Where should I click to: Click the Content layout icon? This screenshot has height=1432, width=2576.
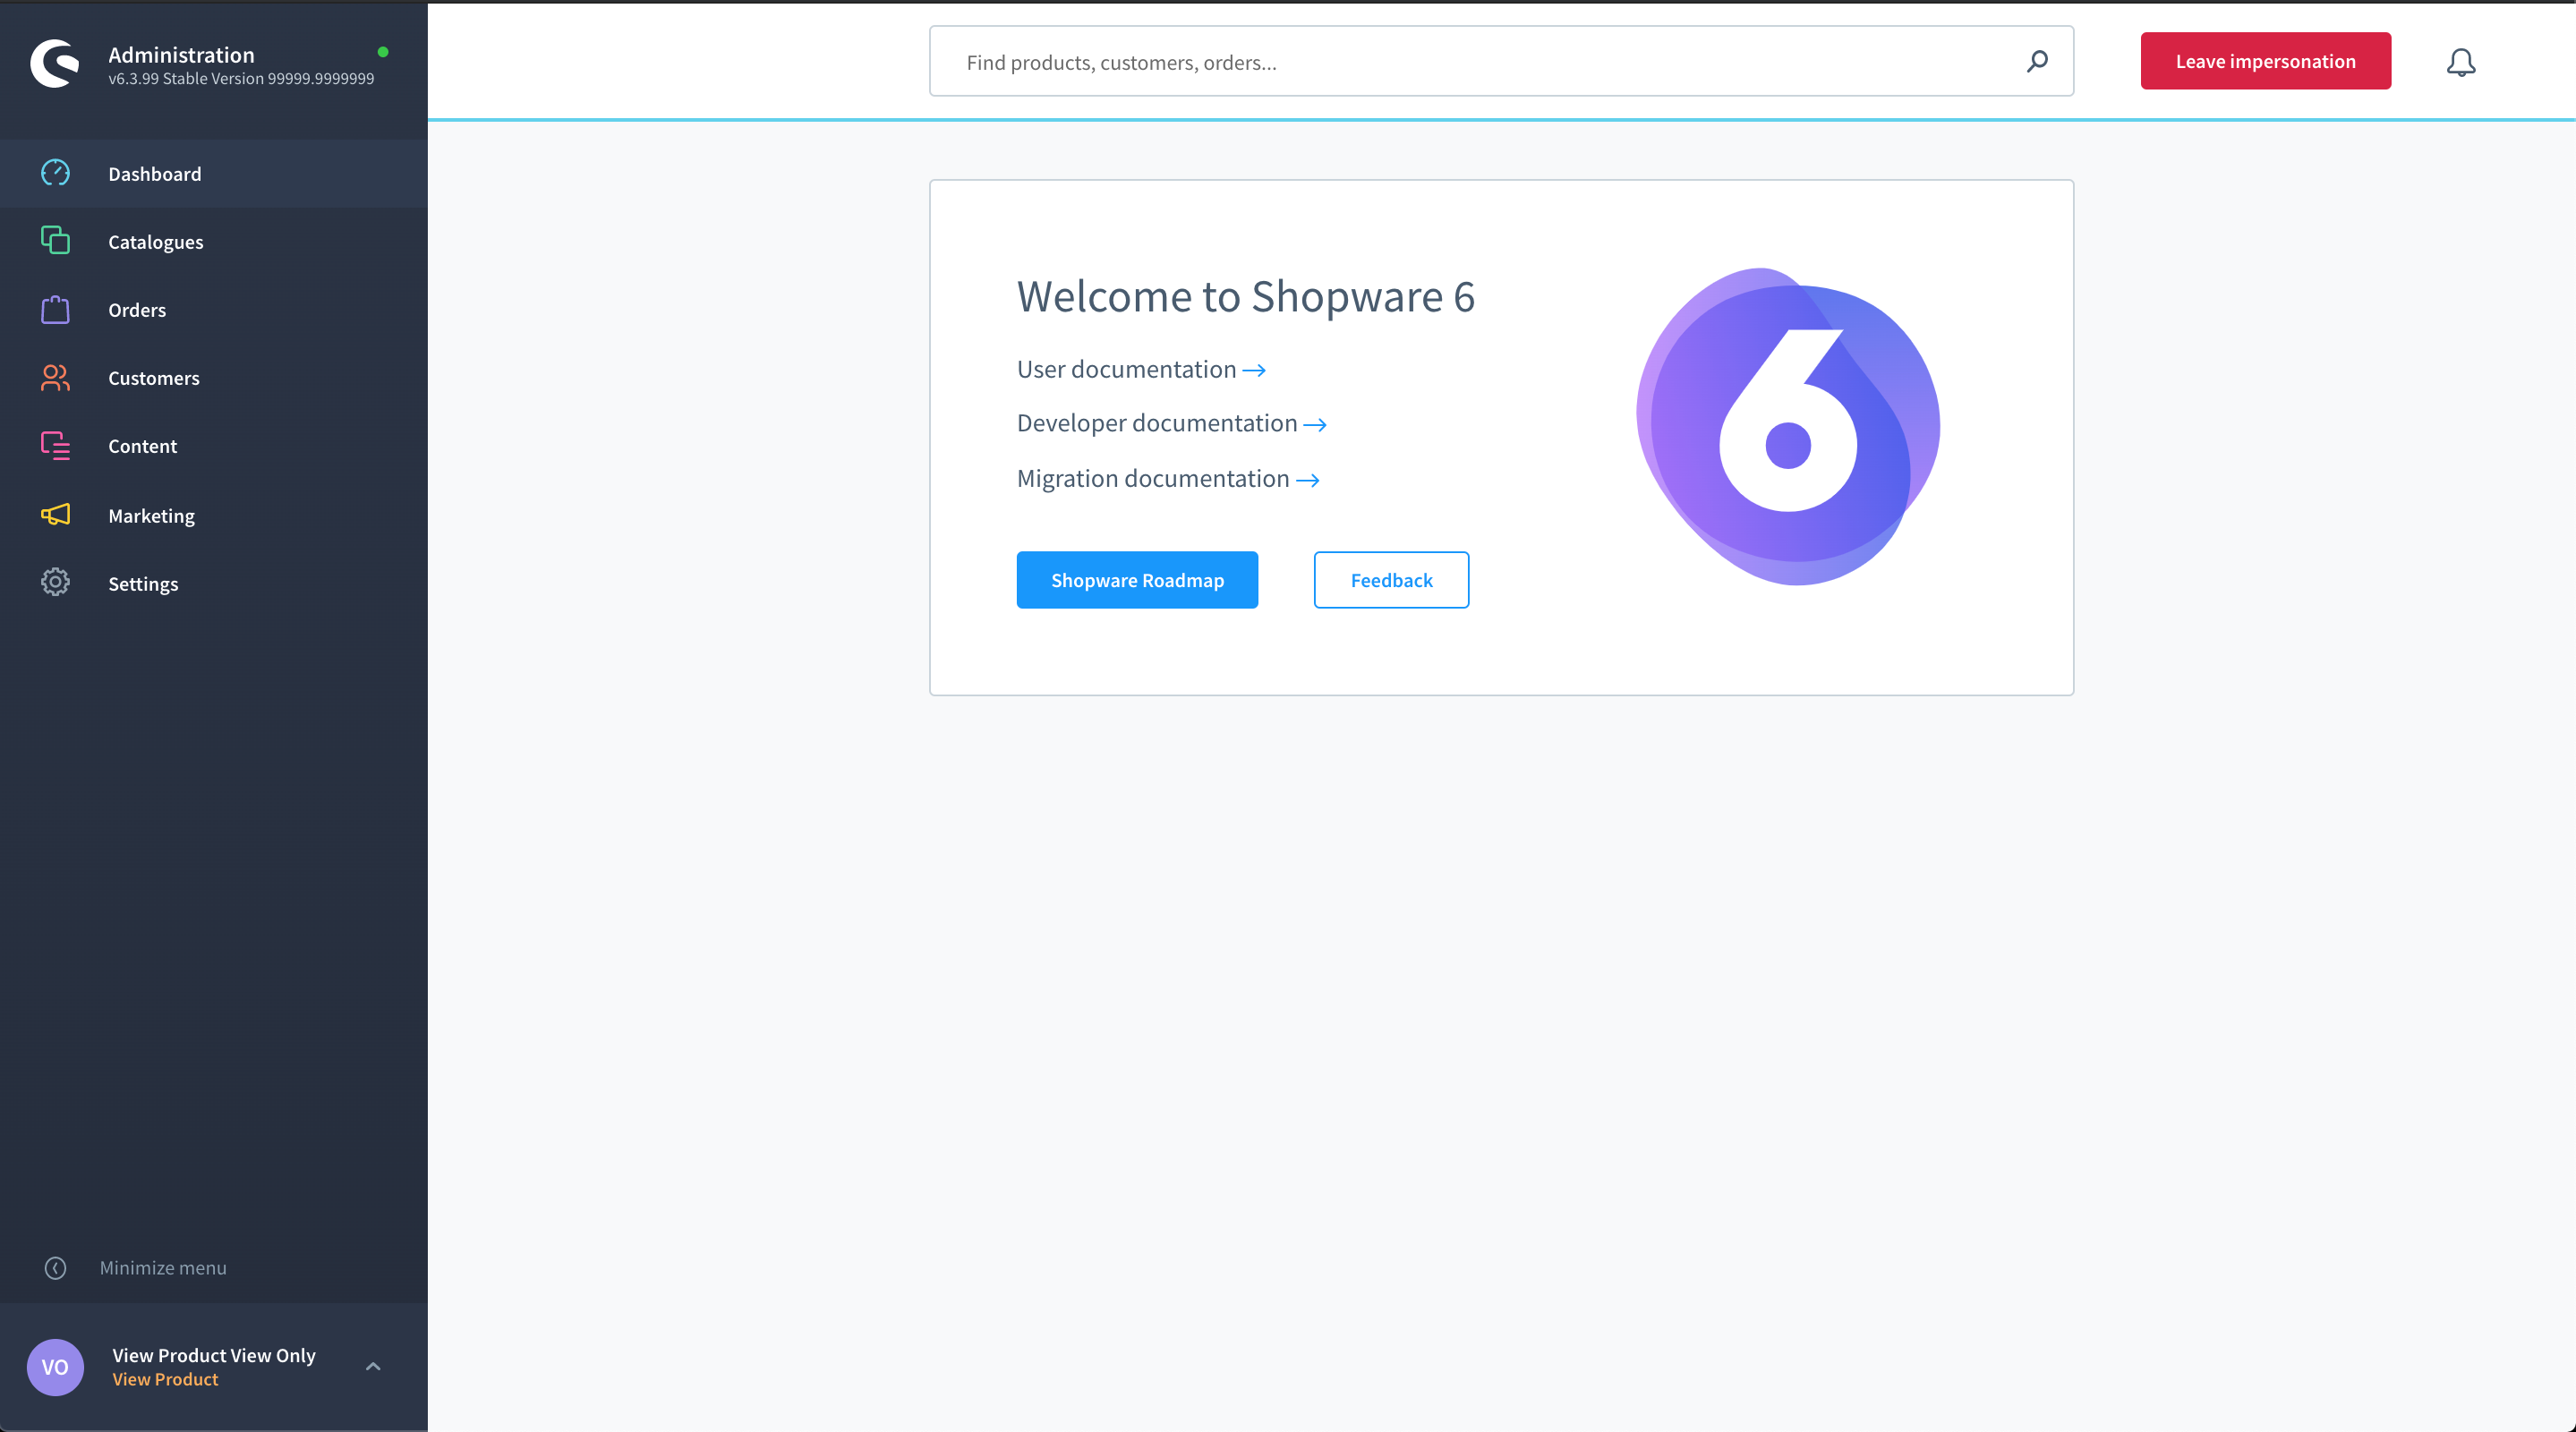[55, 446]
